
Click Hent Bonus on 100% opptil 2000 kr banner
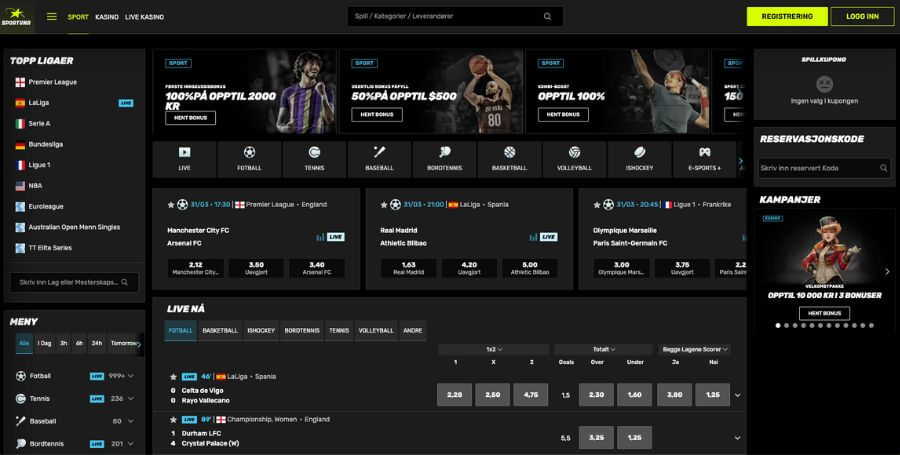(191, 118)
